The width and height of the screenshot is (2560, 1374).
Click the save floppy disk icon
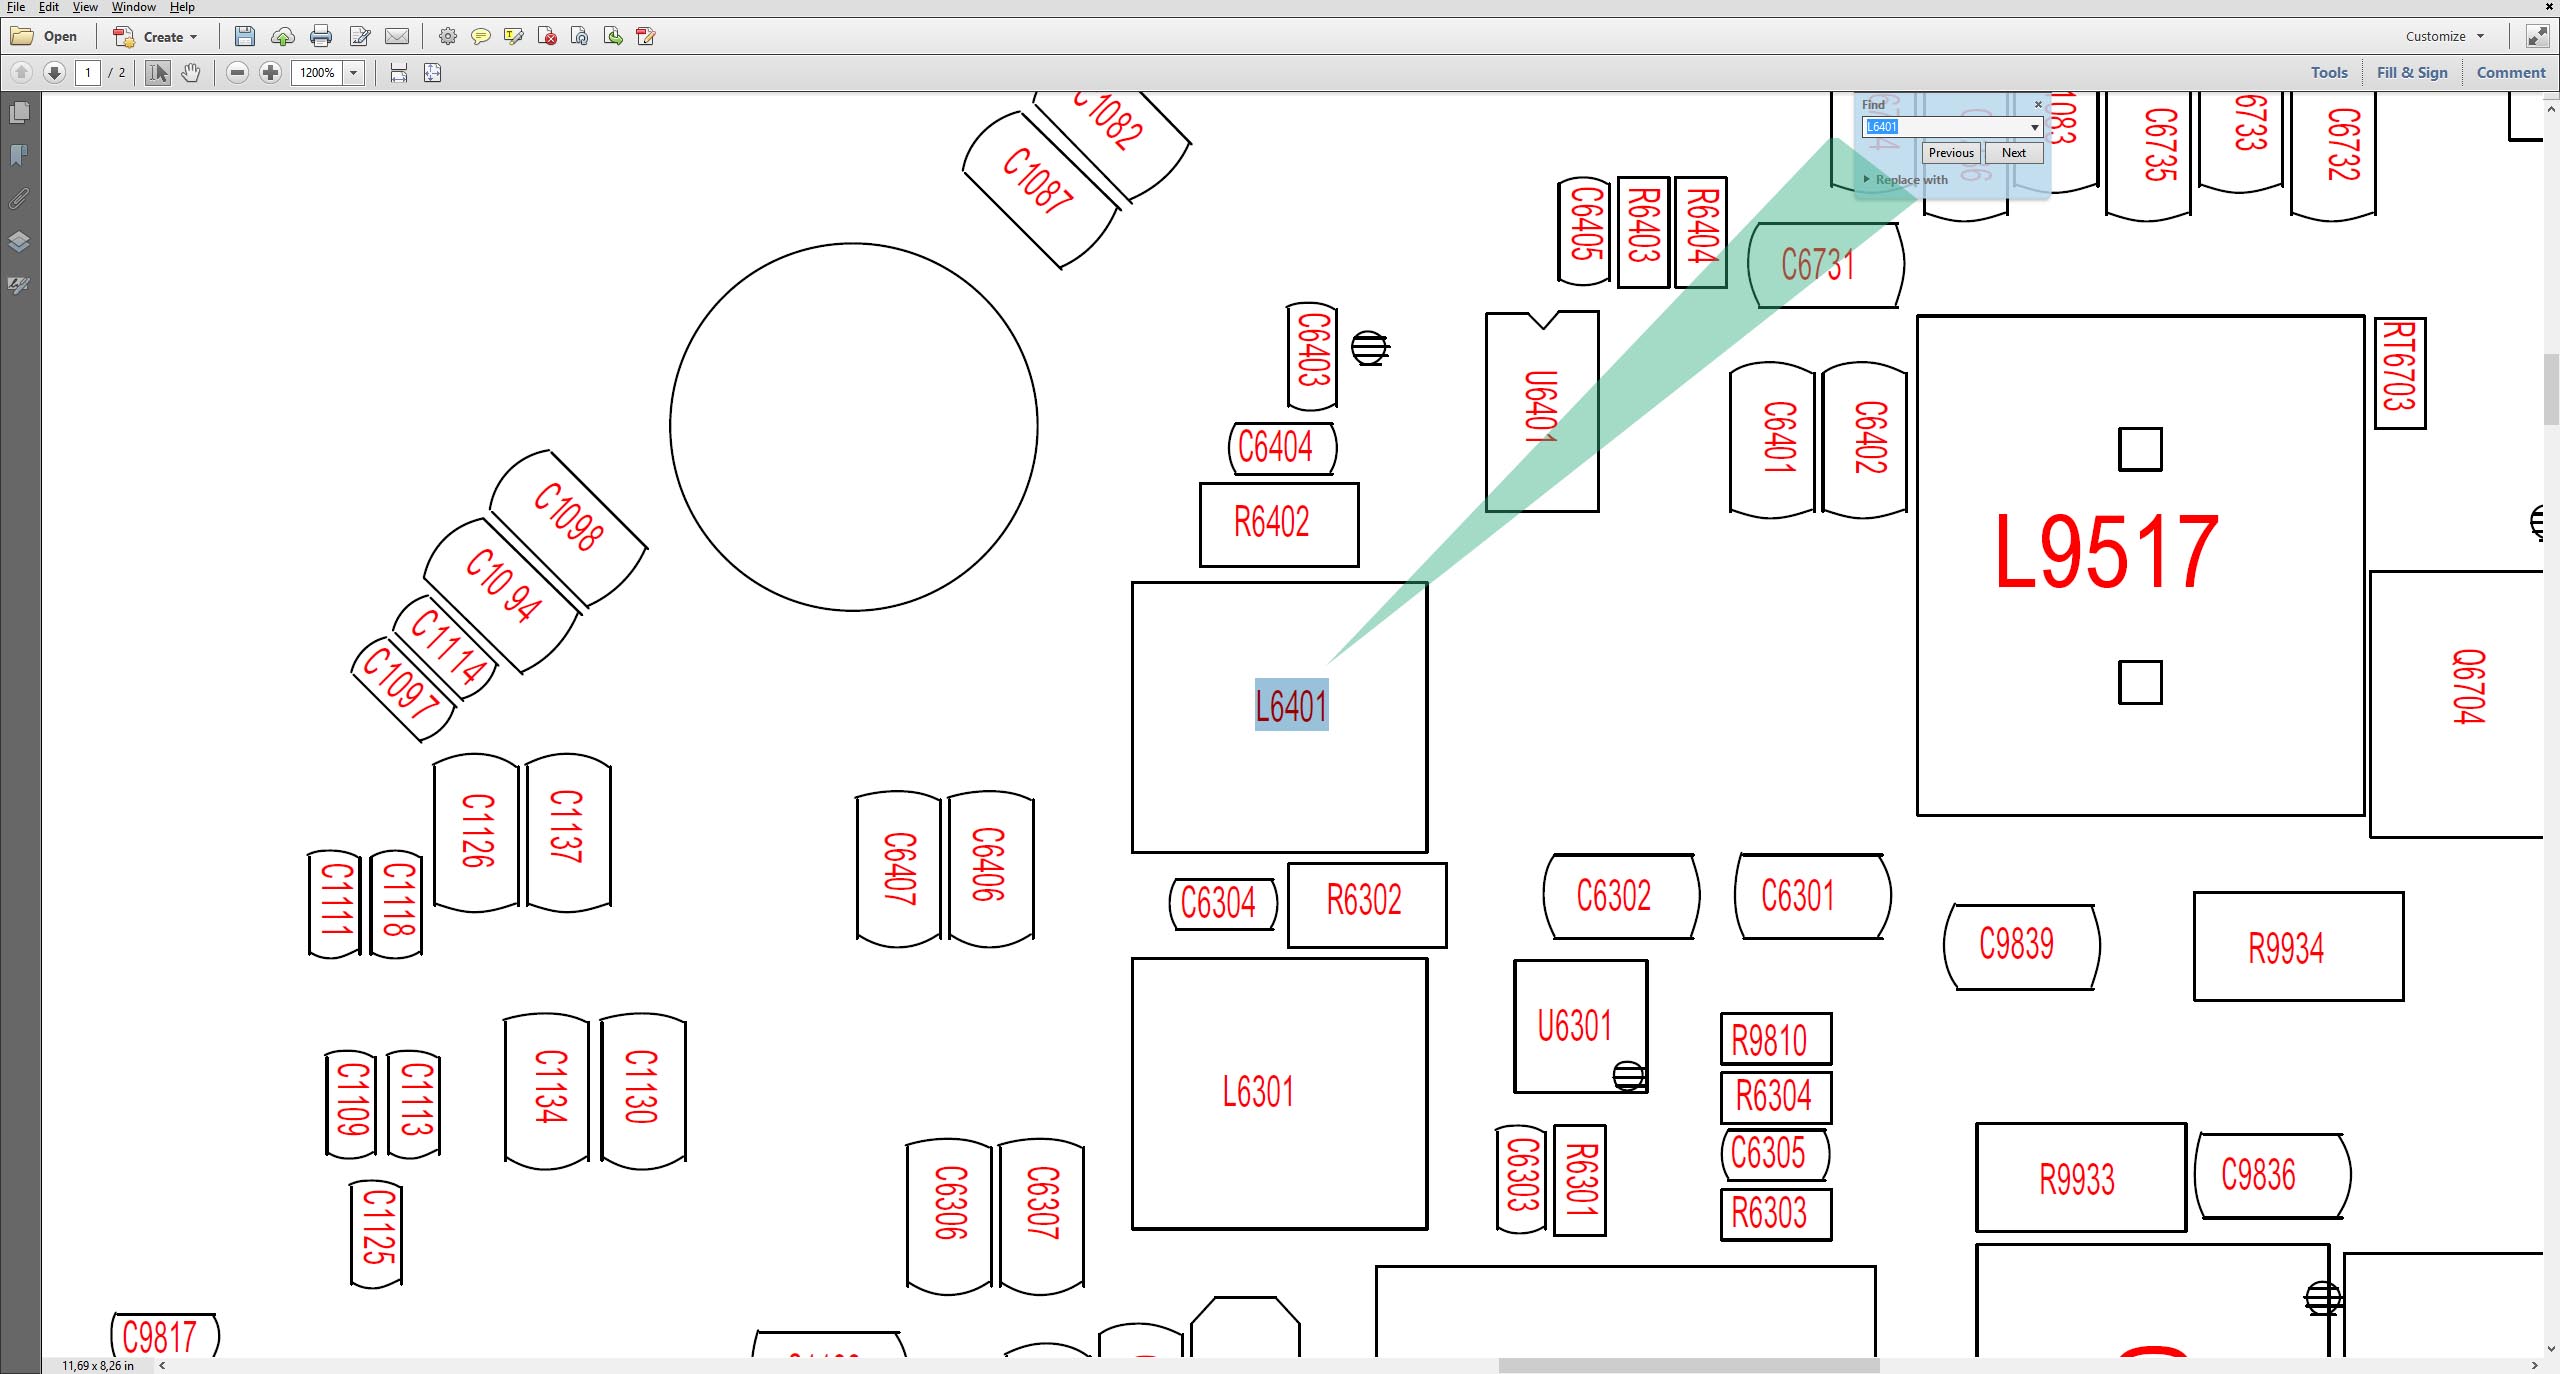tap(244, 37)
